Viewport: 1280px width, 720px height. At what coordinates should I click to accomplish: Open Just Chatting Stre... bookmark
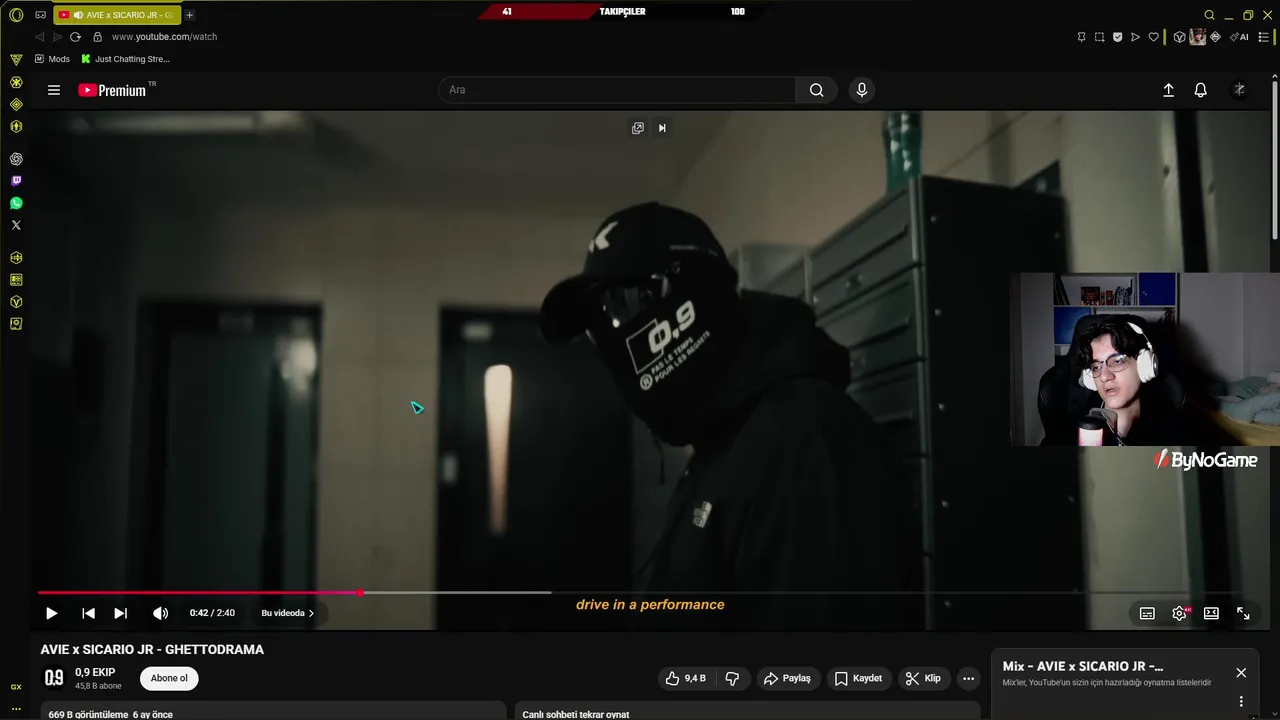(125, 59)
